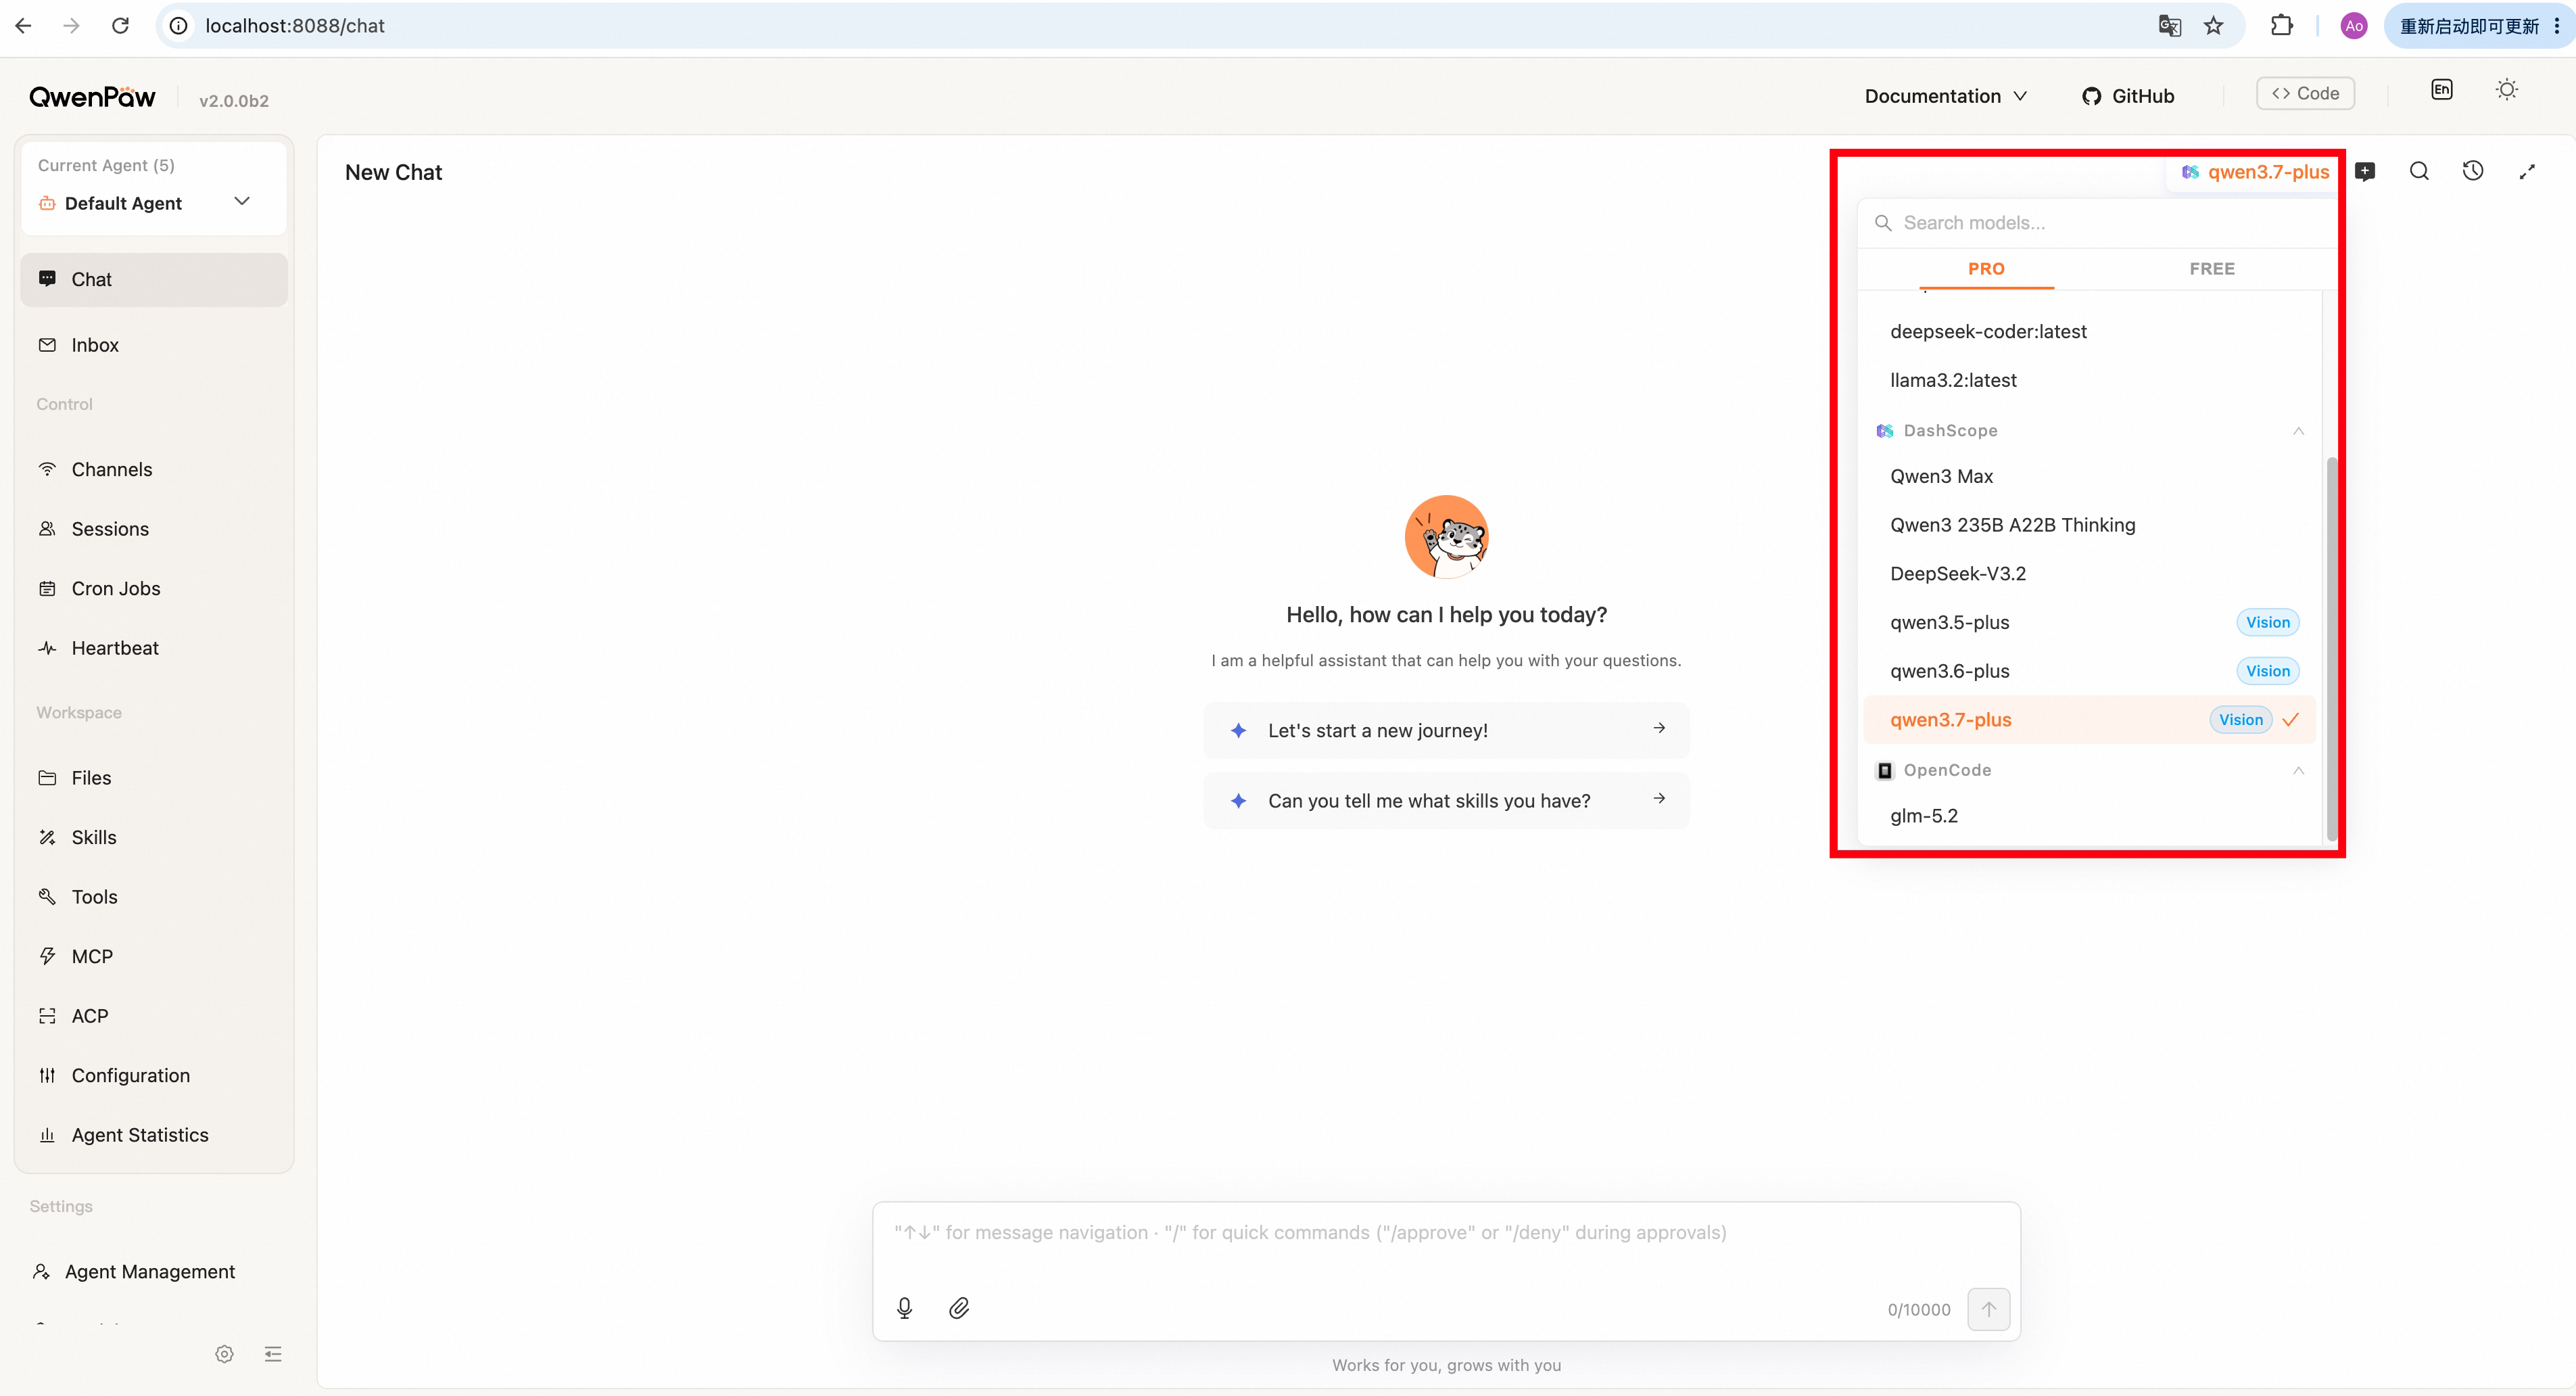The height and width of the screenshot is (1396, 2576).
Task: Open the Chat page in sidebar
Action: pyautogui.click(x=154, y=280)
